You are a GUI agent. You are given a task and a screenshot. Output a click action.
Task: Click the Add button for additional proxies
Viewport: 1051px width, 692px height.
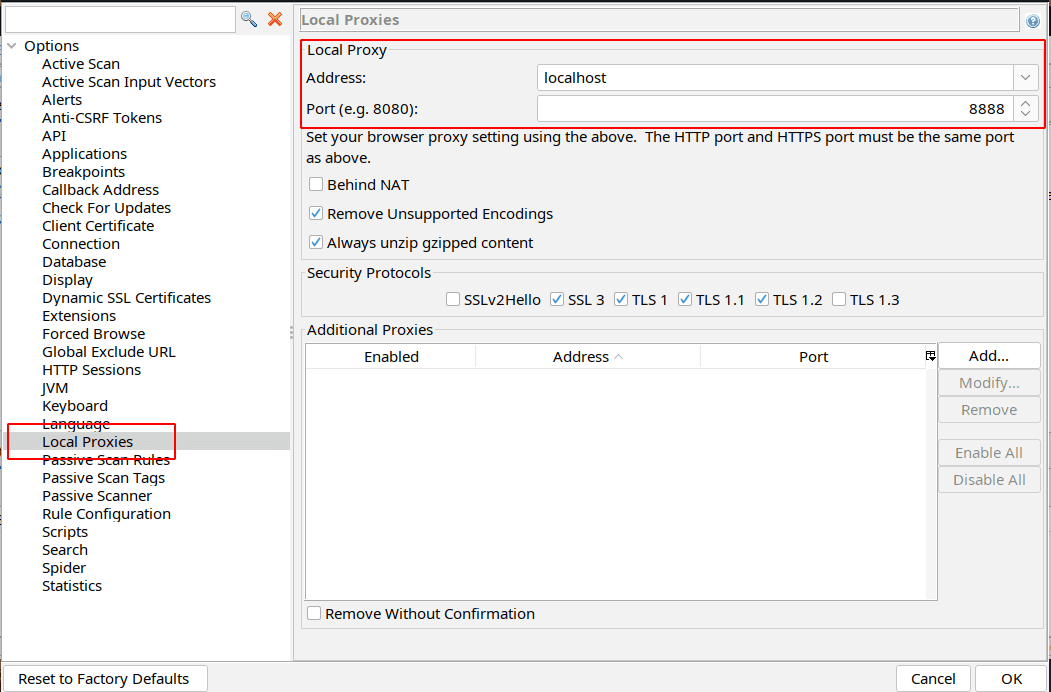click(x=988, y=355)
